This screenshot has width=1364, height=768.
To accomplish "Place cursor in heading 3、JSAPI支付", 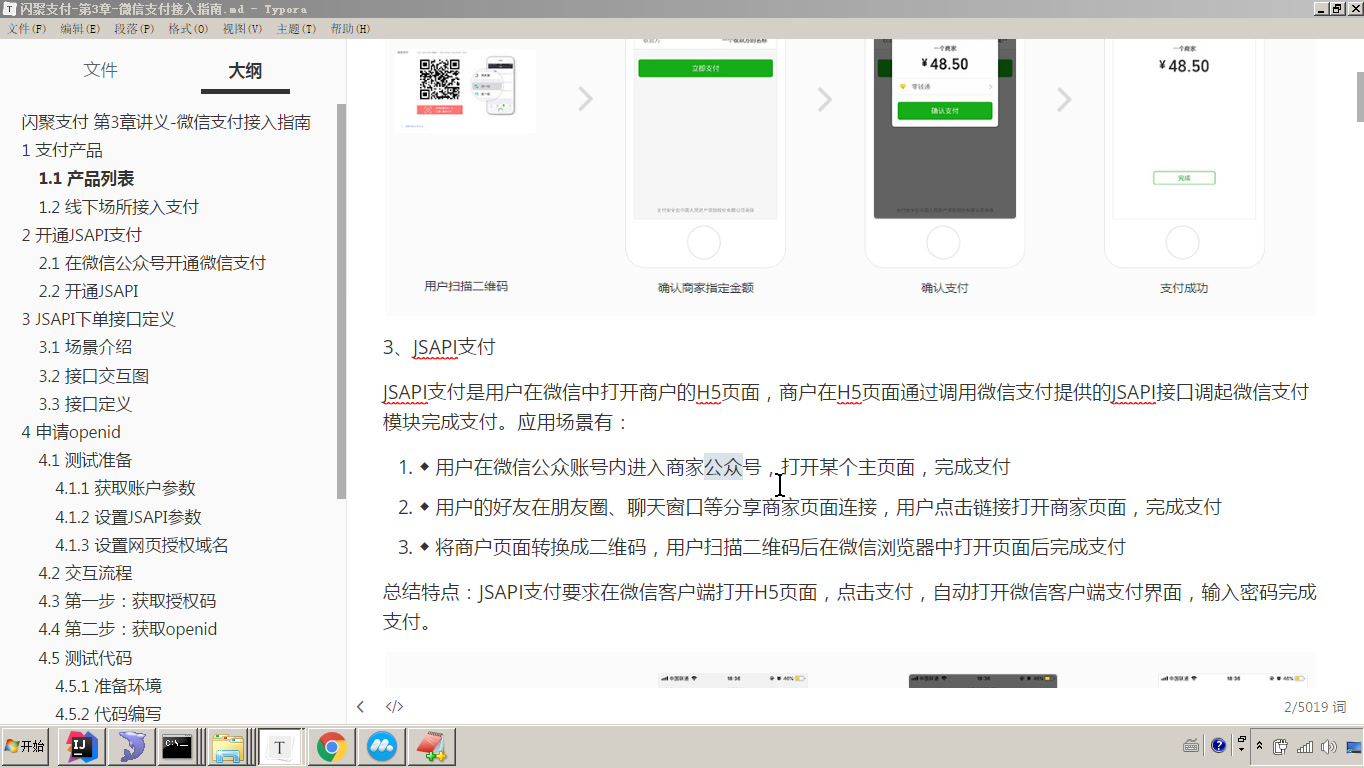I will [x=439, y=347].
